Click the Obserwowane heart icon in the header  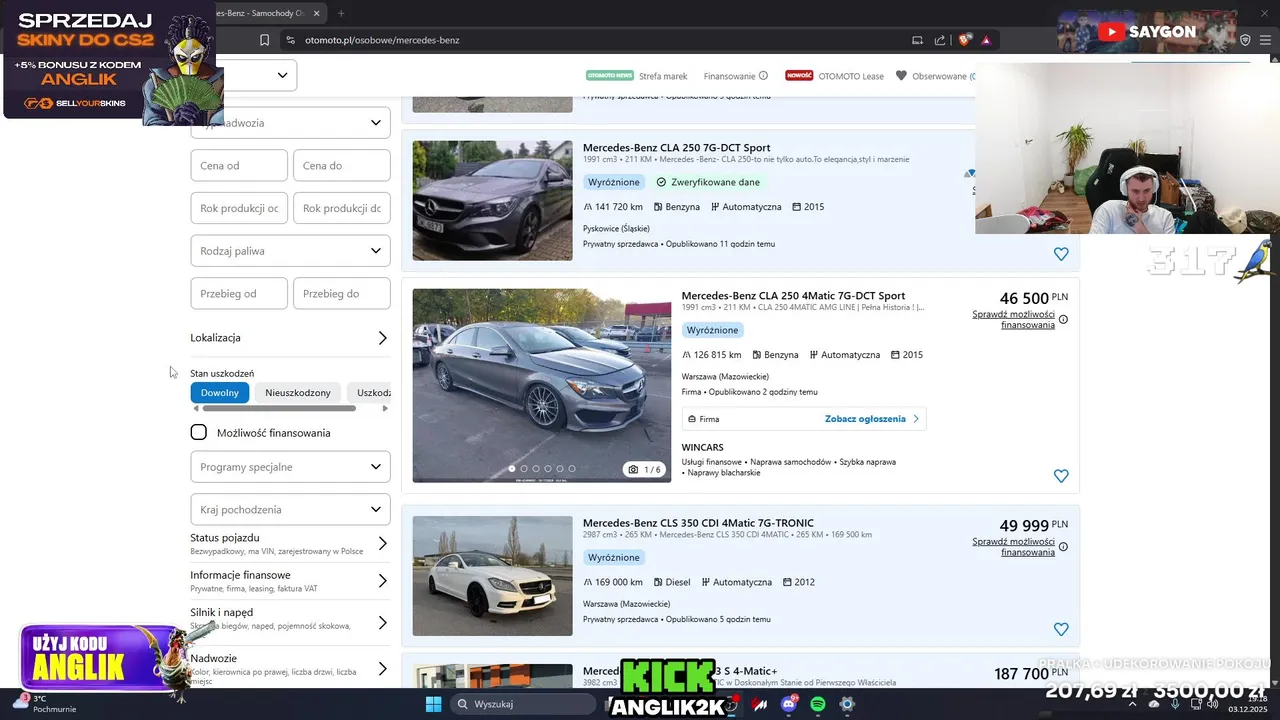pos(901,76)
